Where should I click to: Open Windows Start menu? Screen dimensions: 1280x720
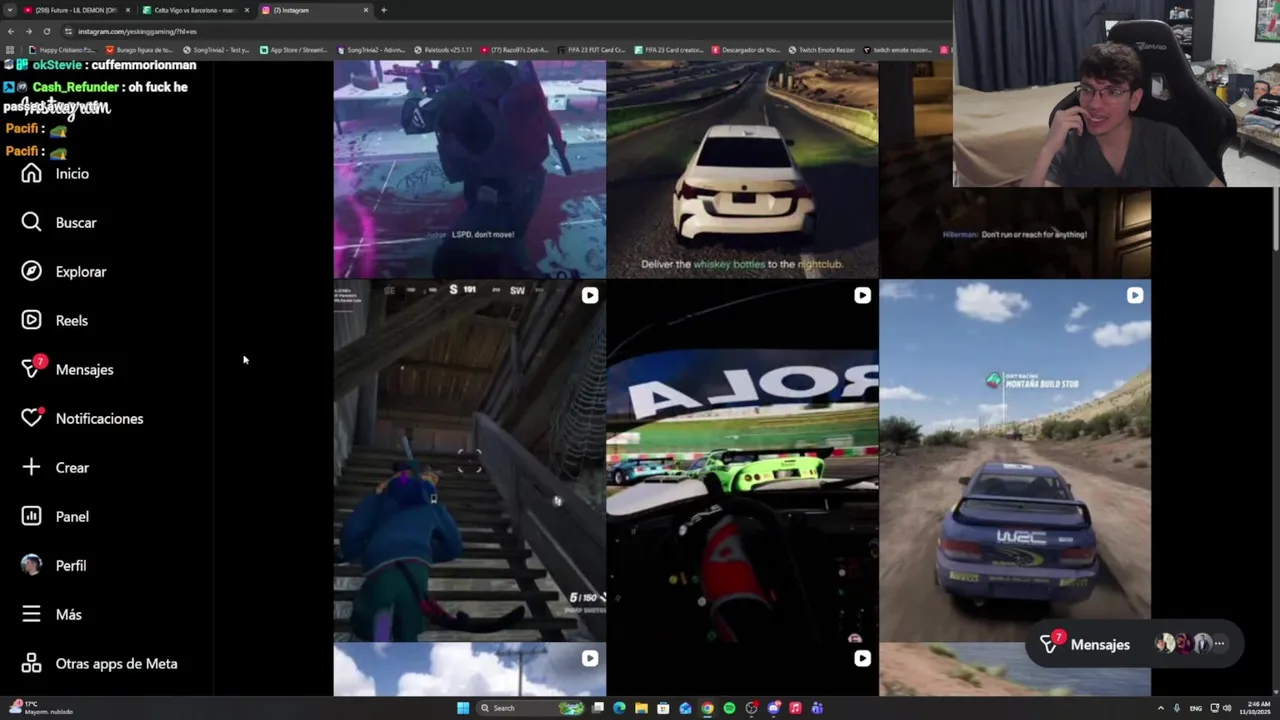463,708
